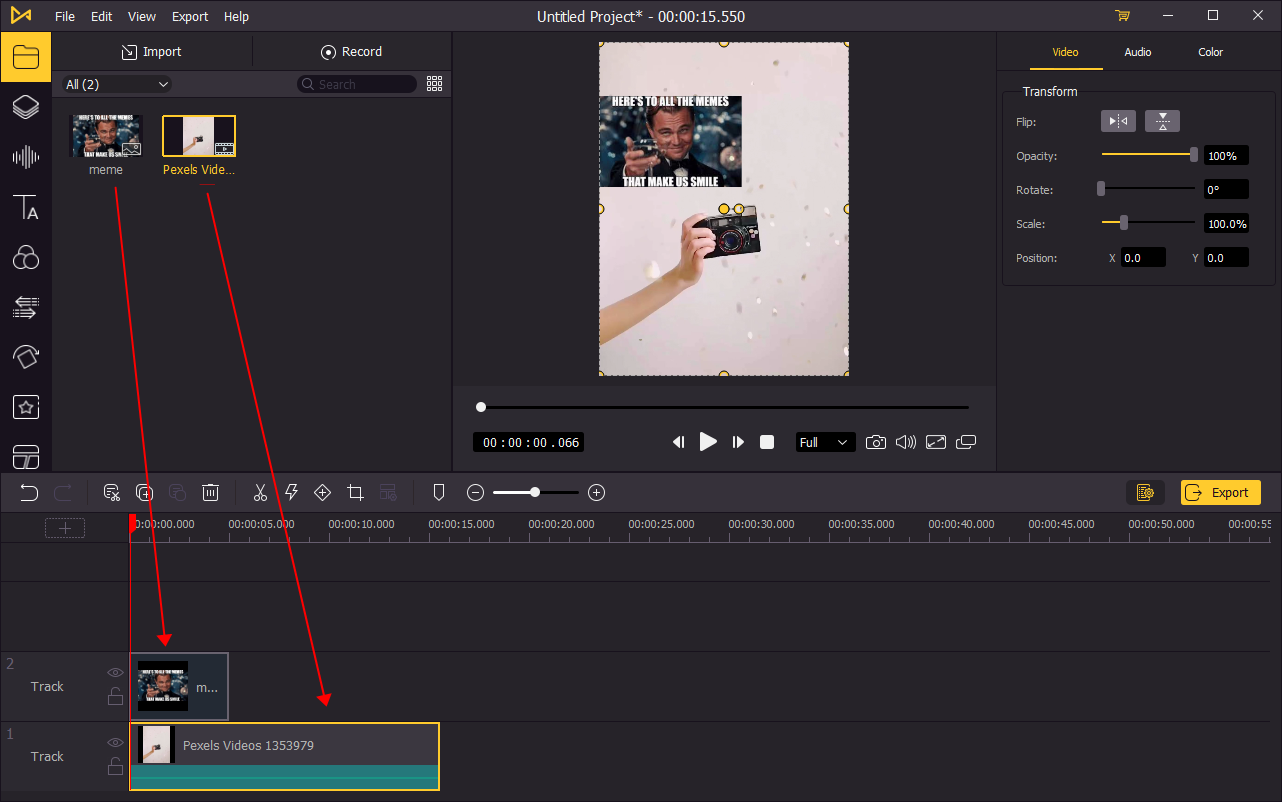
Task: Open the Full preview quality dropdown
Action: point(825,442)
